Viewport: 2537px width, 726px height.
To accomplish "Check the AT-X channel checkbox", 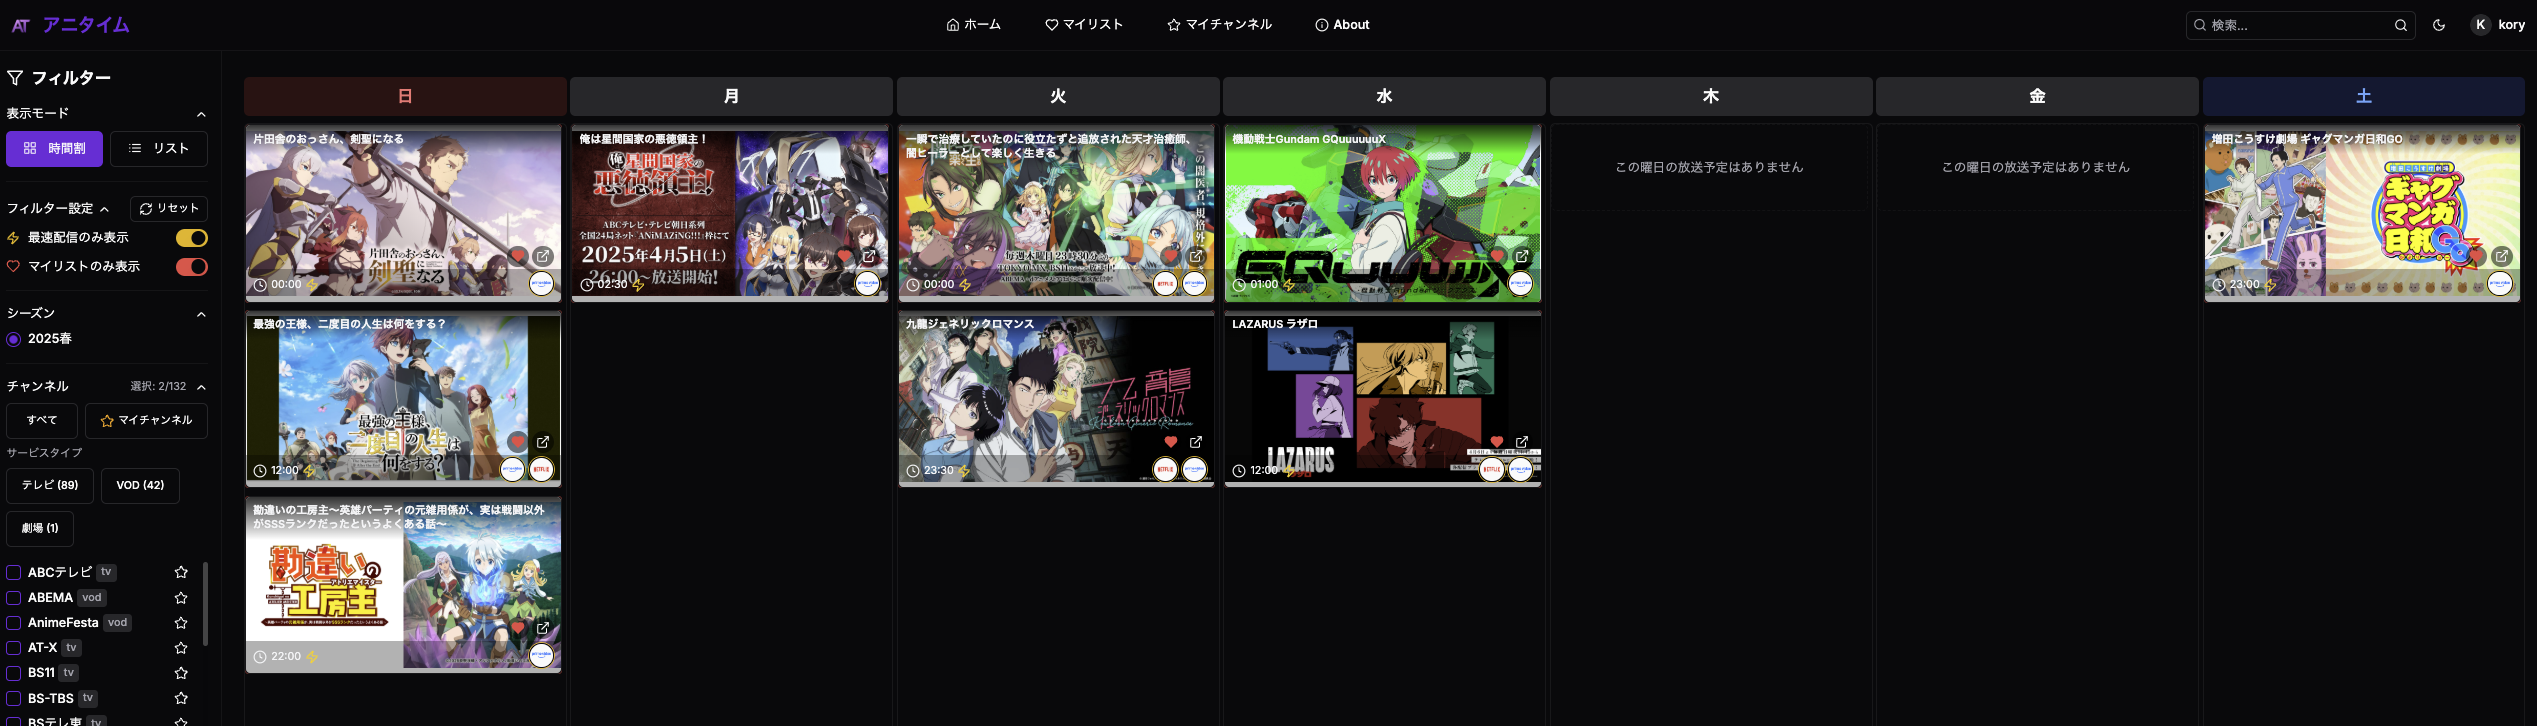I will coord(14,648).
